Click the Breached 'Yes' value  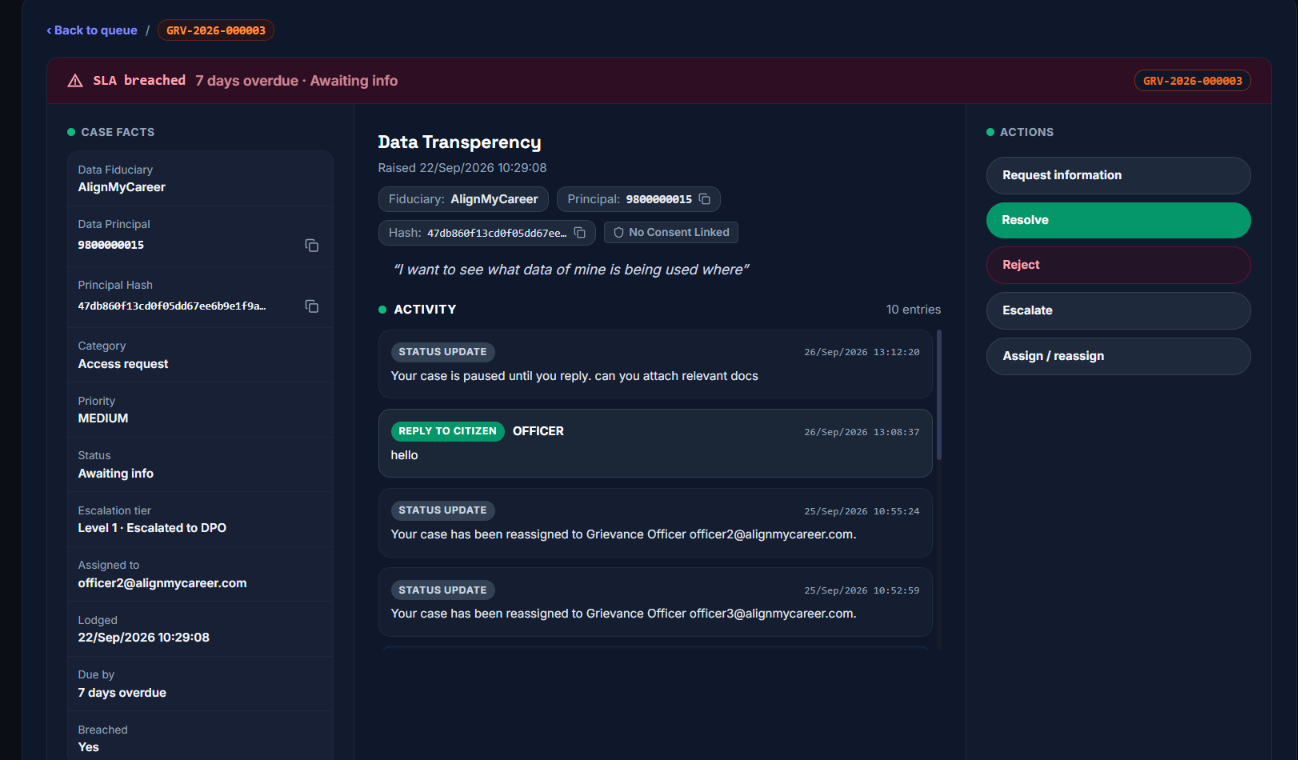click(x=88, y=747)
